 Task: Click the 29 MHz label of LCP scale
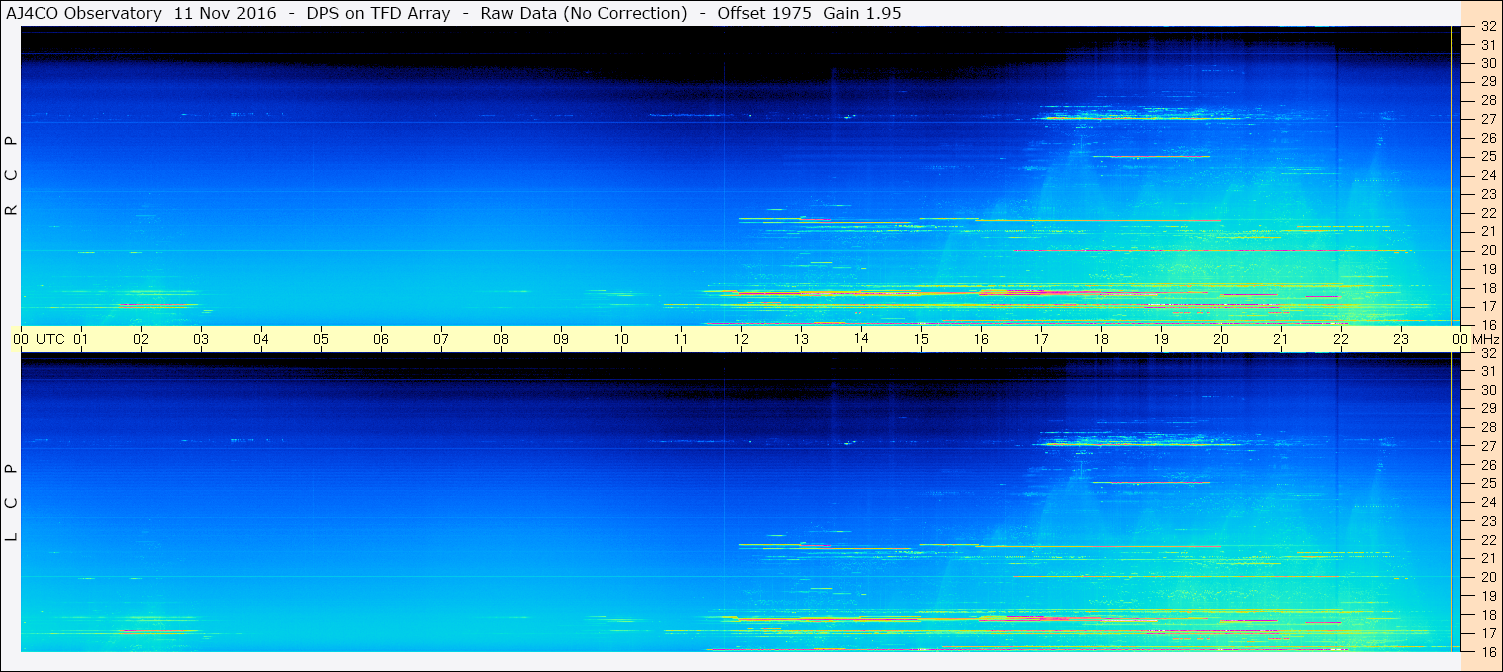click(1487, 409)
